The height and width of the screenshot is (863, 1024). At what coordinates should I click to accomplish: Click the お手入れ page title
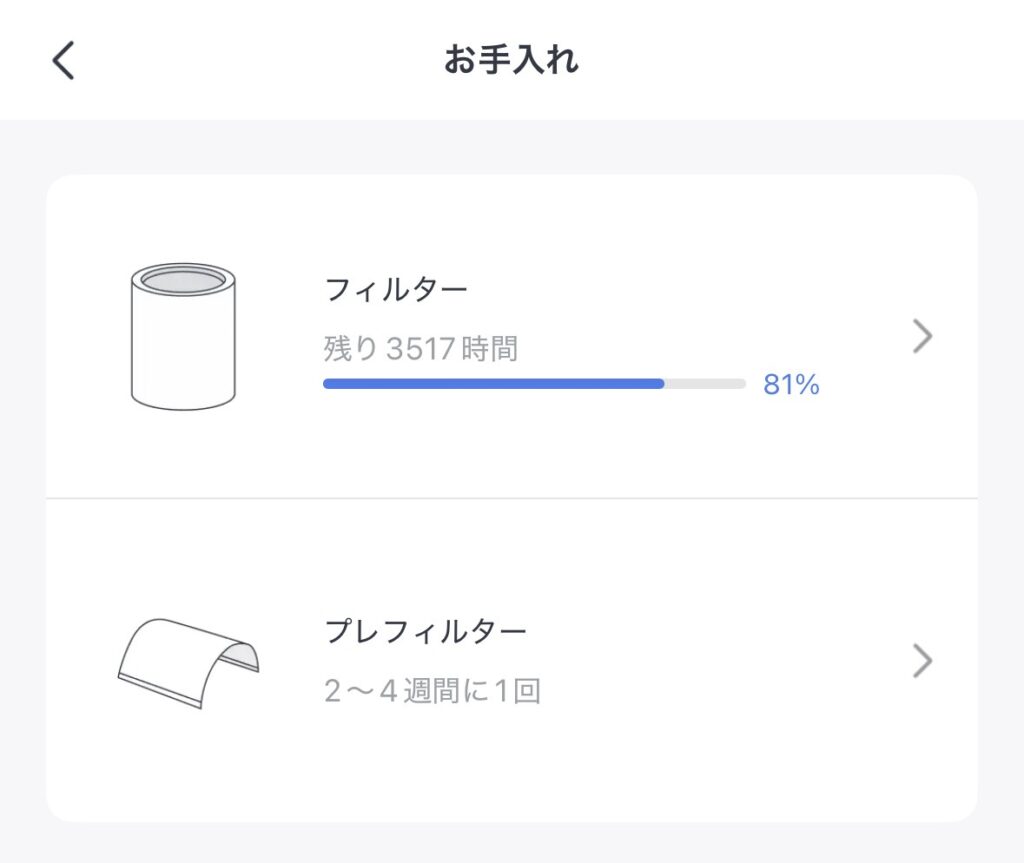(511, 61)
